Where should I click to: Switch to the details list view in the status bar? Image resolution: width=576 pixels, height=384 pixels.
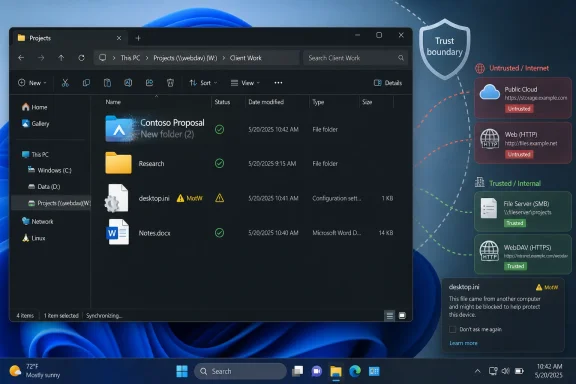click(x=390, y=316)
